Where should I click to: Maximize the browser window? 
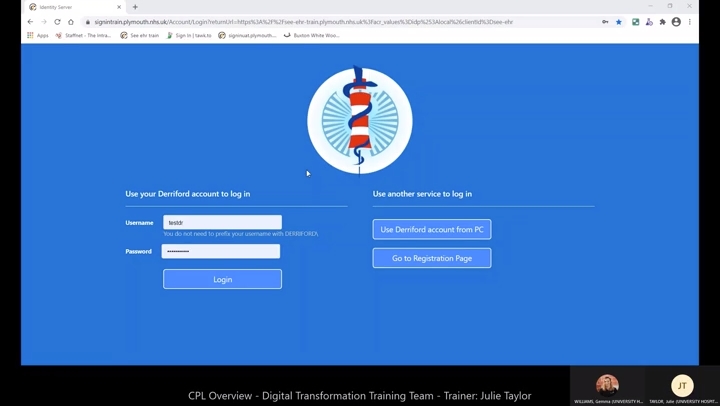[x=670, y=6]
